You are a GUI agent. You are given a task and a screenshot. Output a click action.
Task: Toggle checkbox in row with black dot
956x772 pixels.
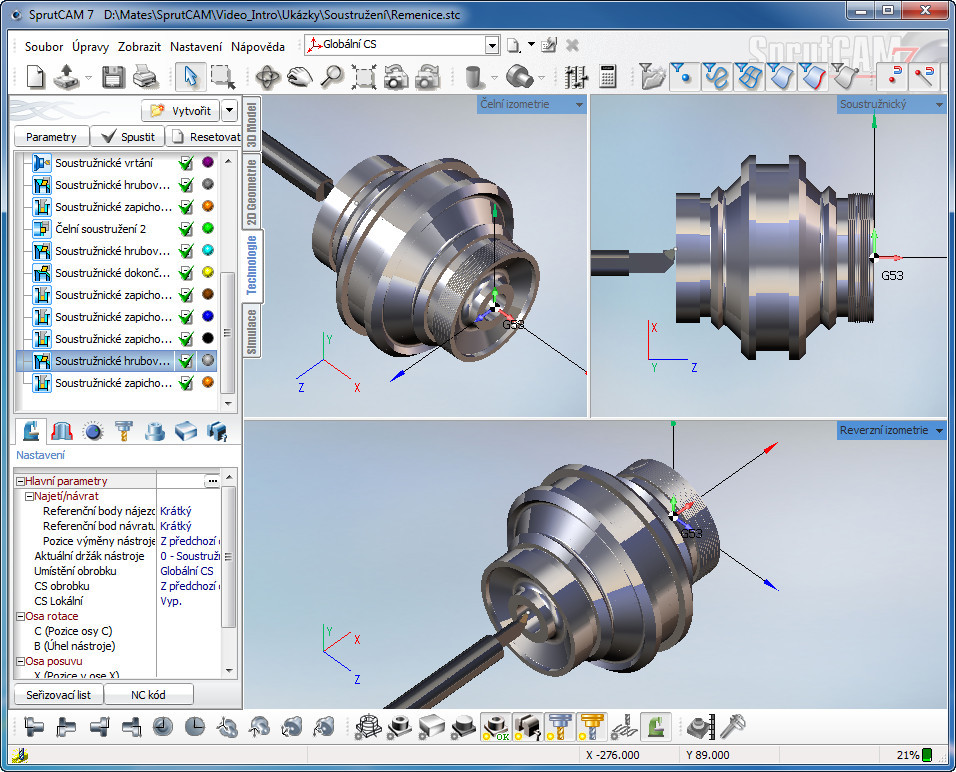tap(186, 338)
